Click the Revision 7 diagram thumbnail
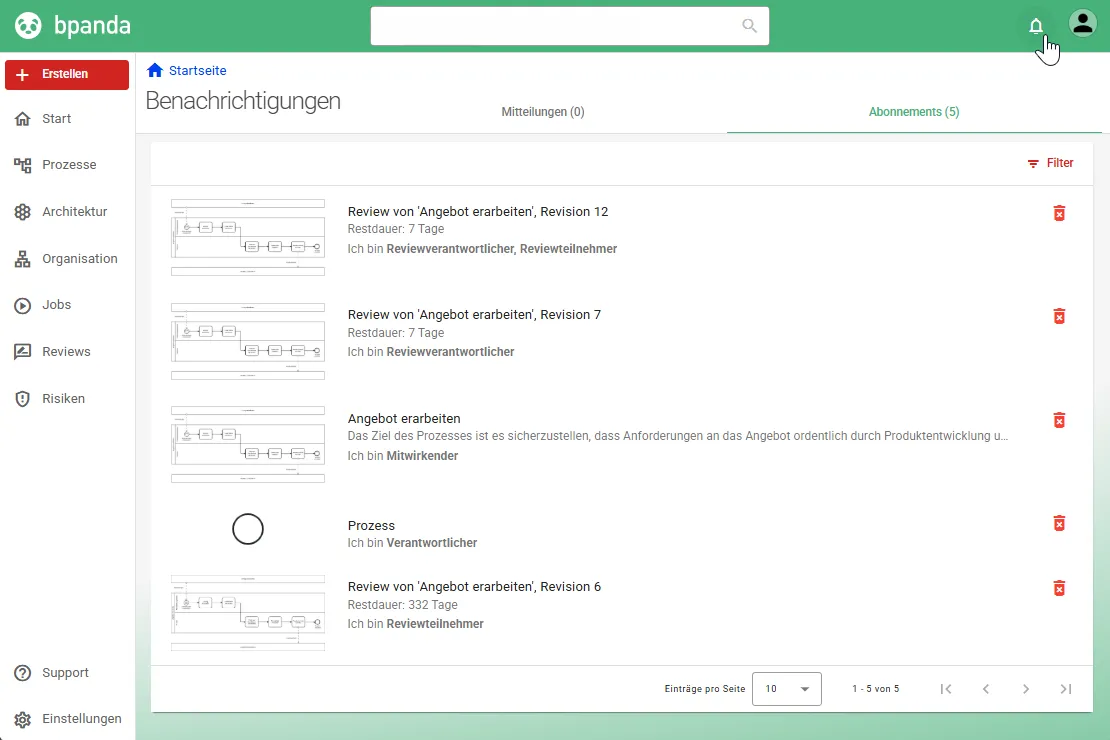 coord(248,341)
